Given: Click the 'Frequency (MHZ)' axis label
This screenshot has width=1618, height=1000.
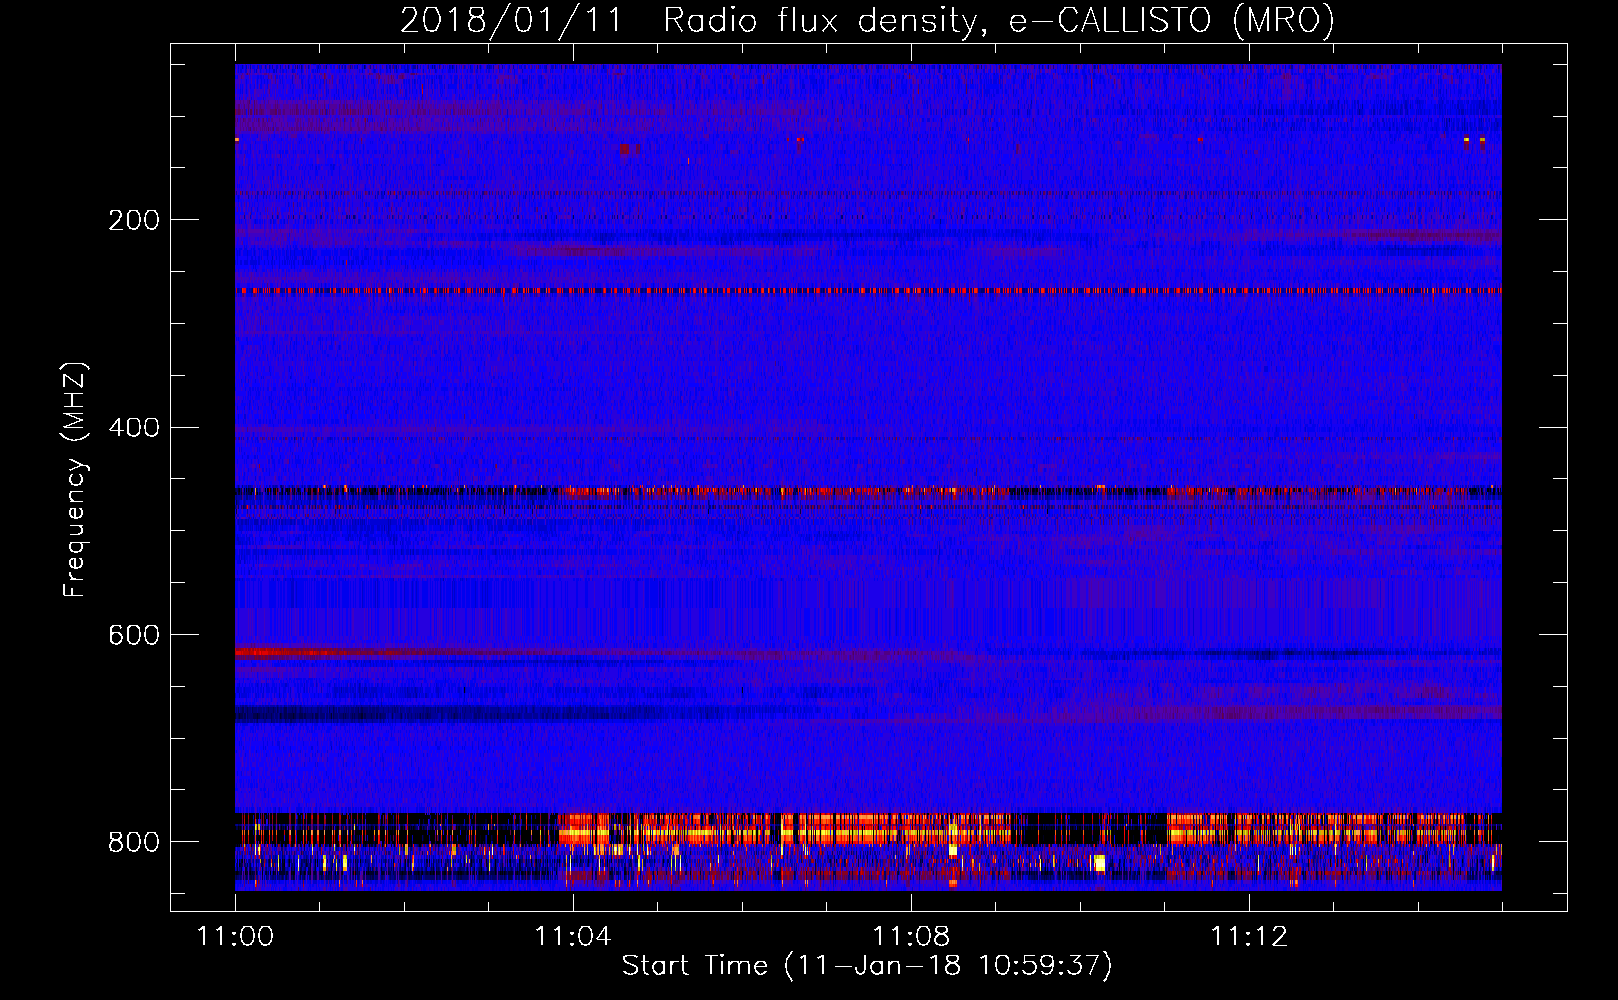Looking at the screenshot, I should coord(75,479).
